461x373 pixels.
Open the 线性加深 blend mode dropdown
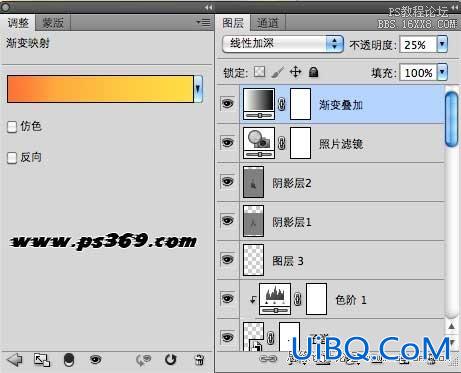pos(283,43)
